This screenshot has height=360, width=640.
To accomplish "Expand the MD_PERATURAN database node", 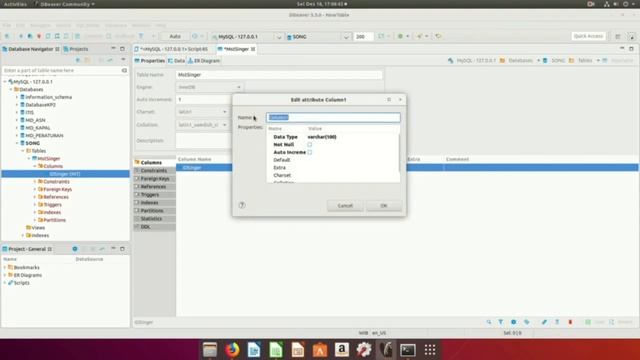I will point(17,136).
